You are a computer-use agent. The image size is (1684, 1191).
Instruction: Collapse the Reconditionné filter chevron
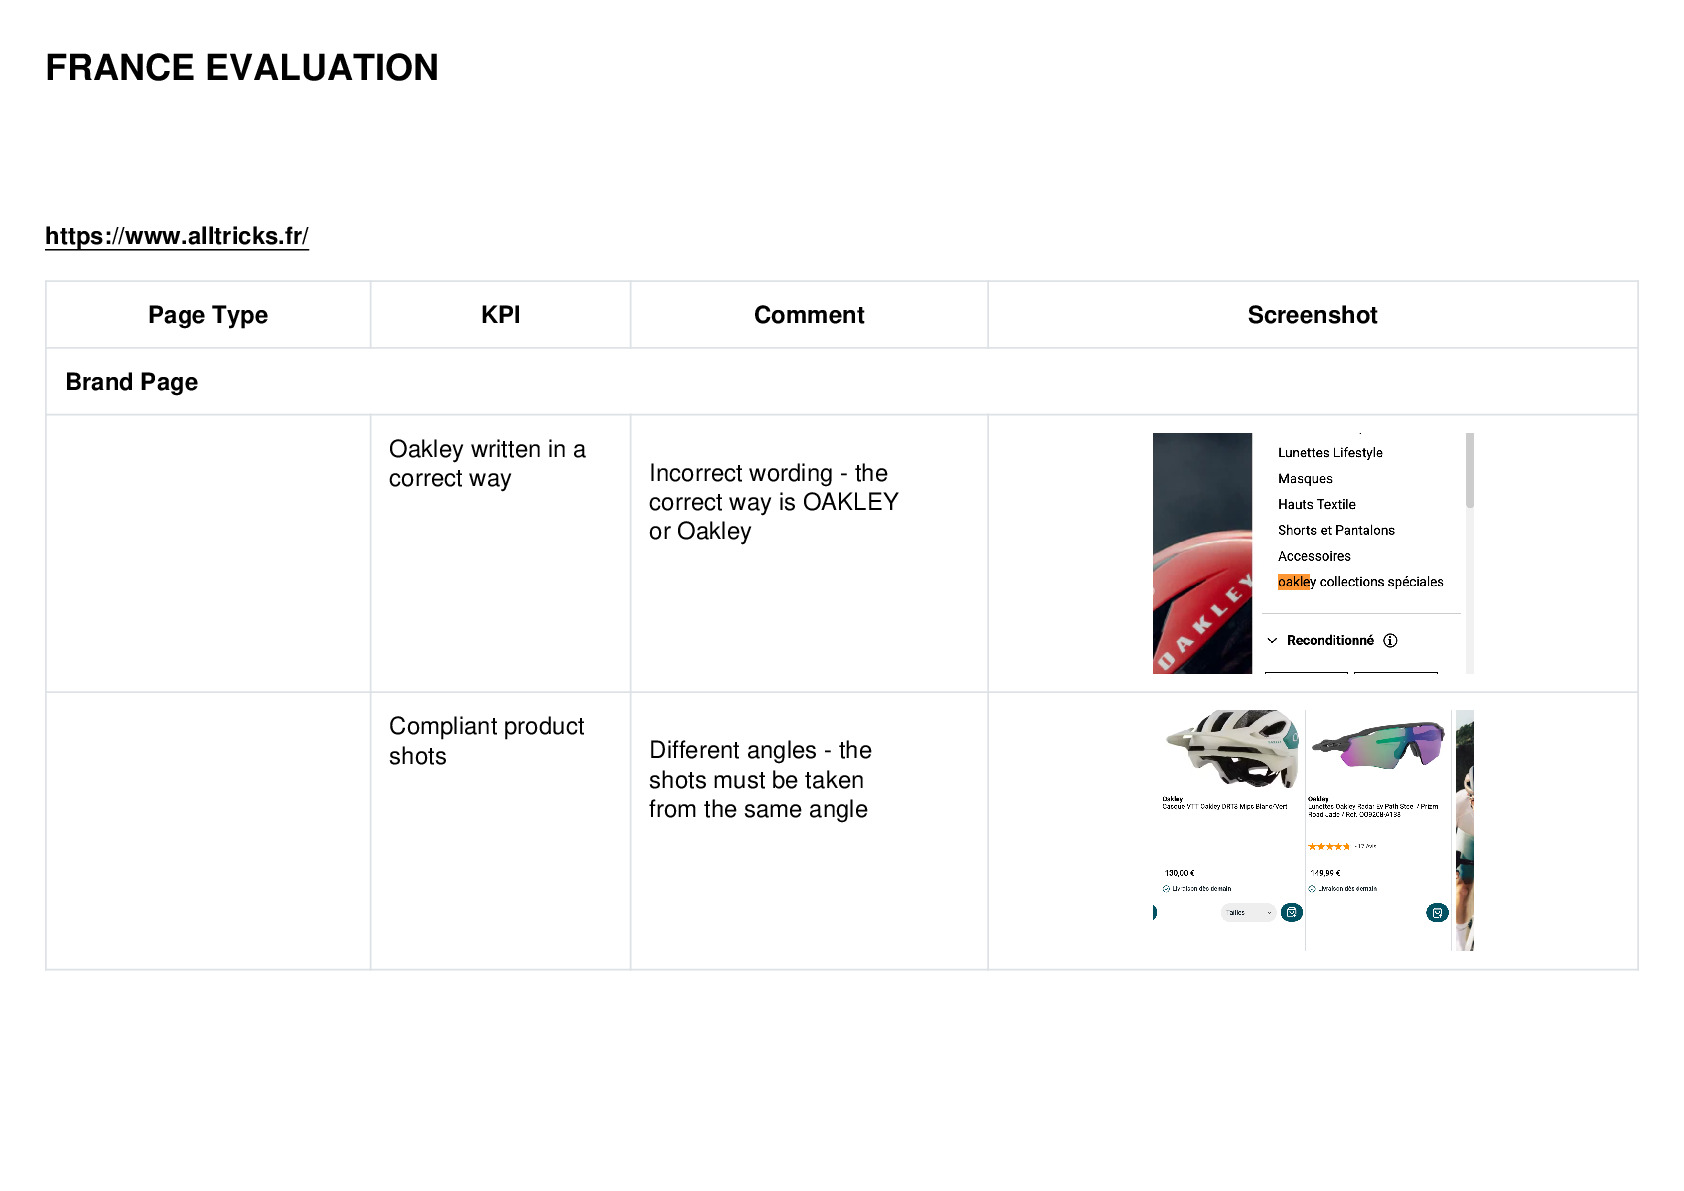[1272, 641]
